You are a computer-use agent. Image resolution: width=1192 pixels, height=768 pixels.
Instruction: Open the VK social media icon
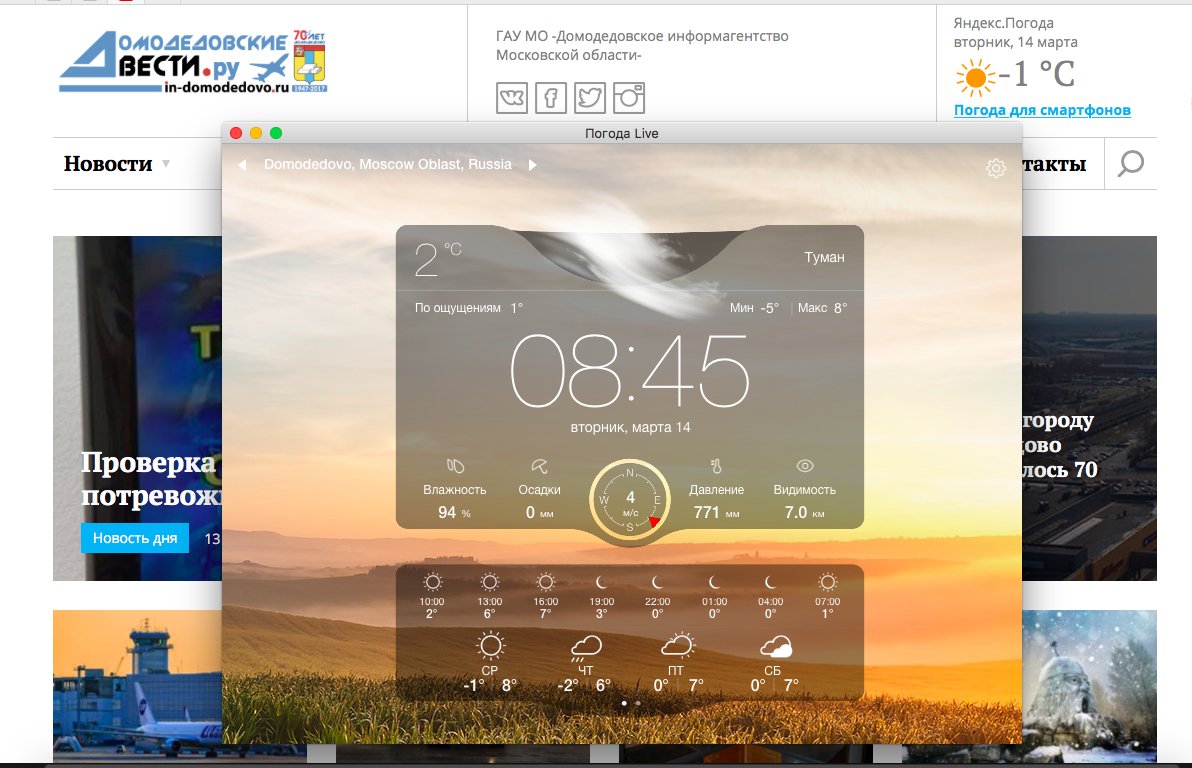tap(512, 98)
